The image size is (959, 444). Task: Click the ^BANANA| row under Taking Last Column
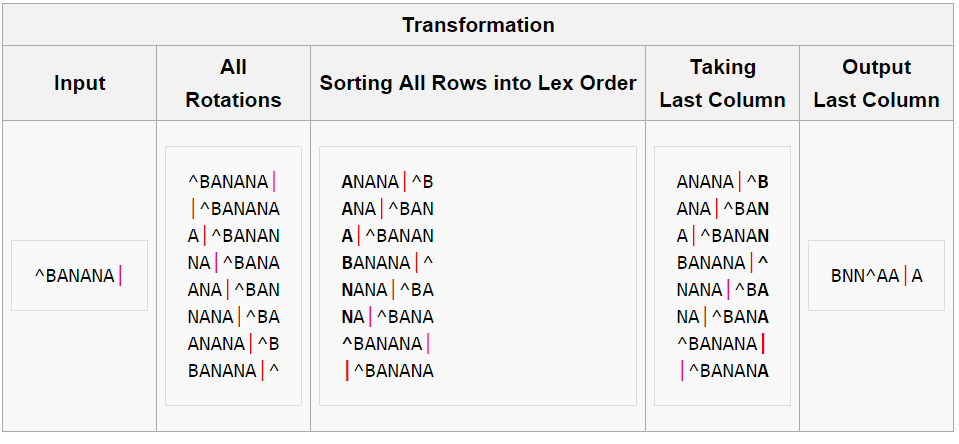(721, 343)
